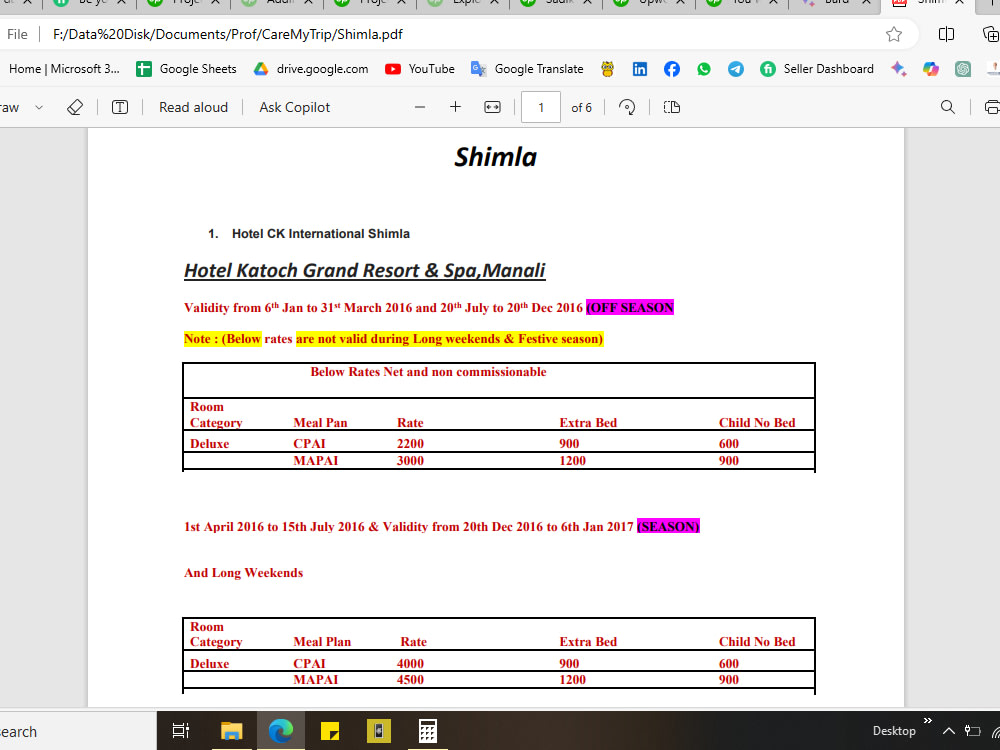Viewport: 1000px width, 750px height.
Task: Open the ChatGPT bookmark icon
Action: click(963, 69)
